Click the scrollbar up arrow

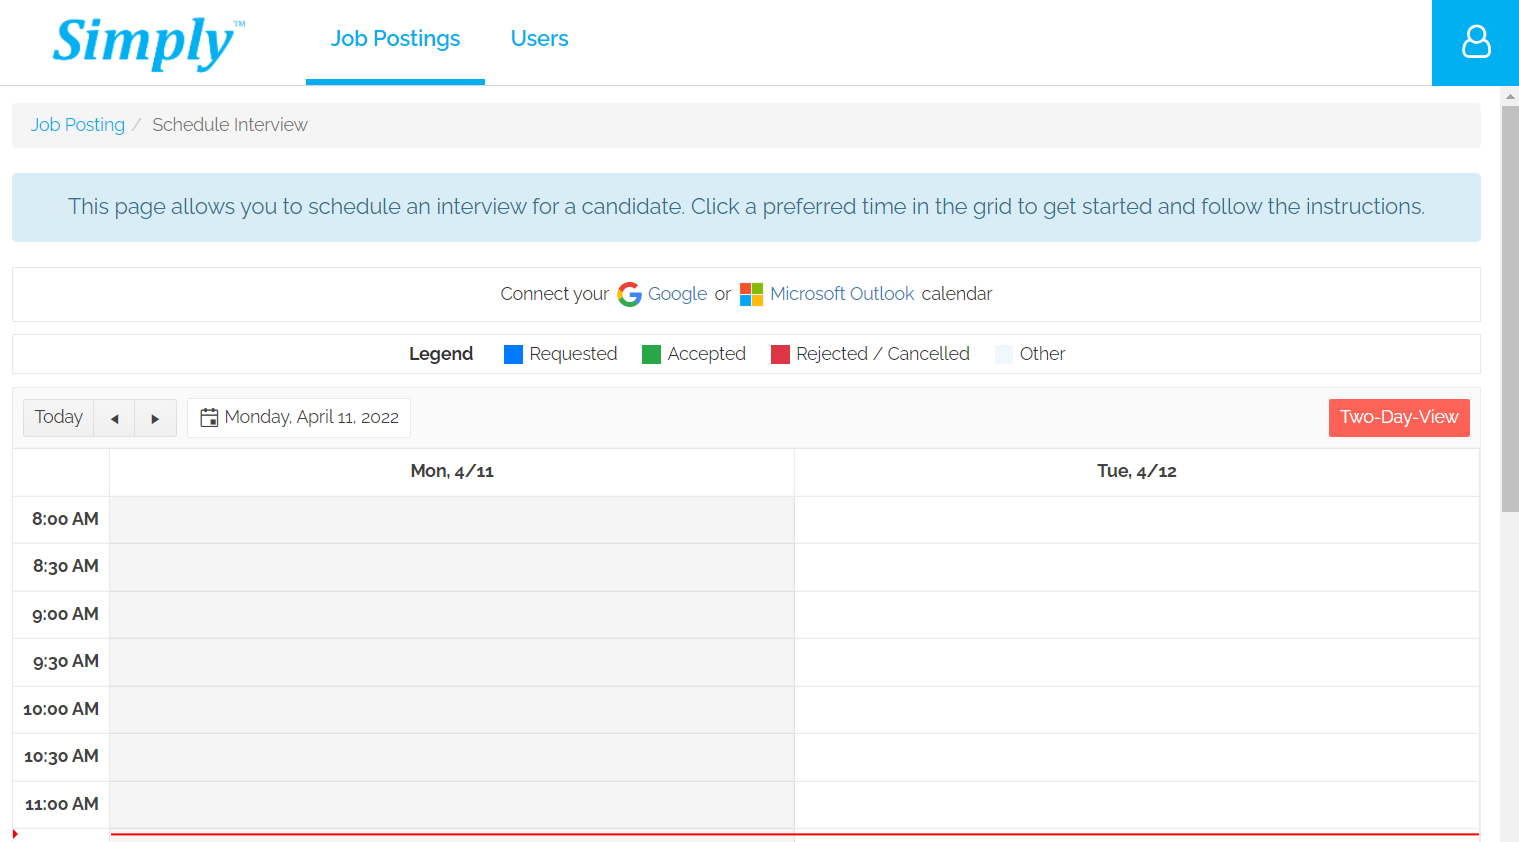1510,96
